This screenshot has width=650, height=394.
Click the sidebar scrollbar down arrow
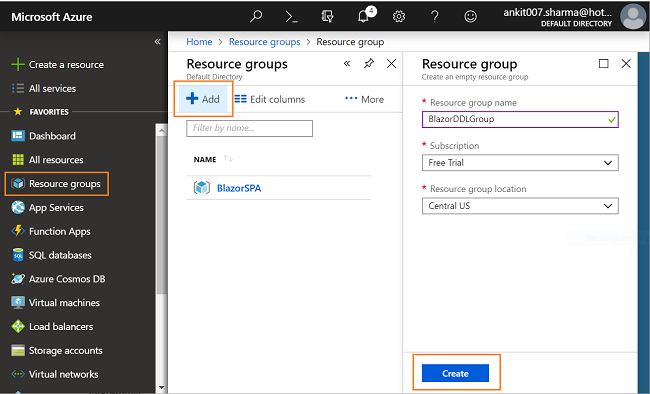coord(162,388)
